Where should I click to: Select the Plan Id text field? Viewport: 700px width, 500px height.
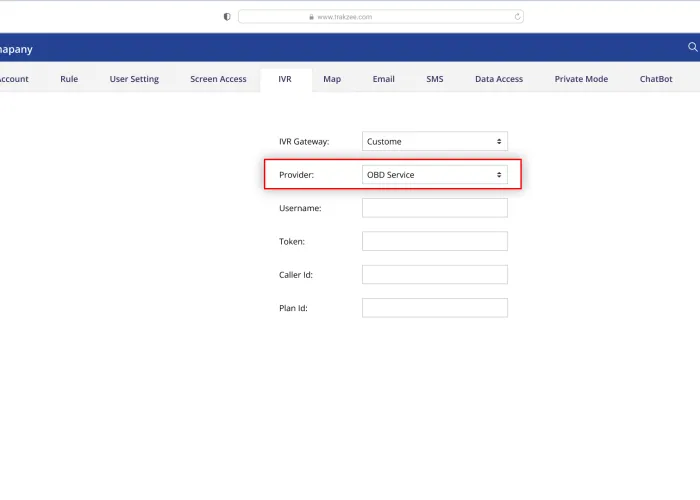[434, 308]
